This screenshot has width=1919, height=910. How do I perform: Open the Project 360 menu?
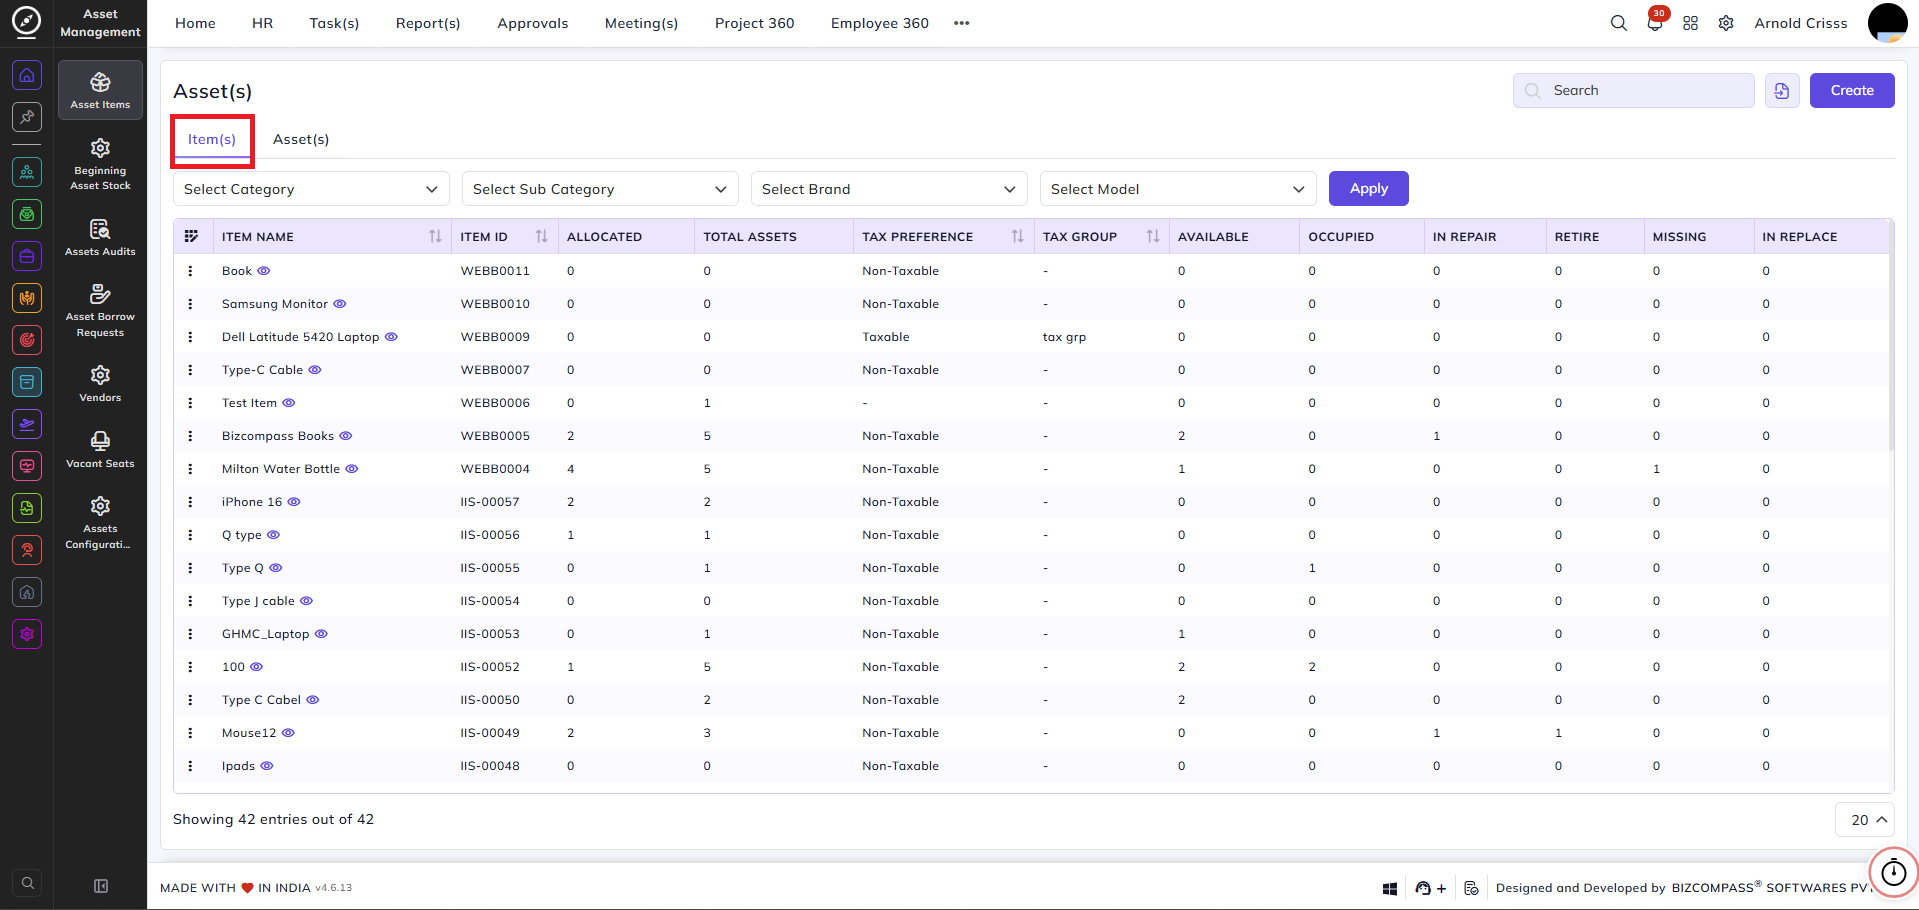(x=754, y=23)
